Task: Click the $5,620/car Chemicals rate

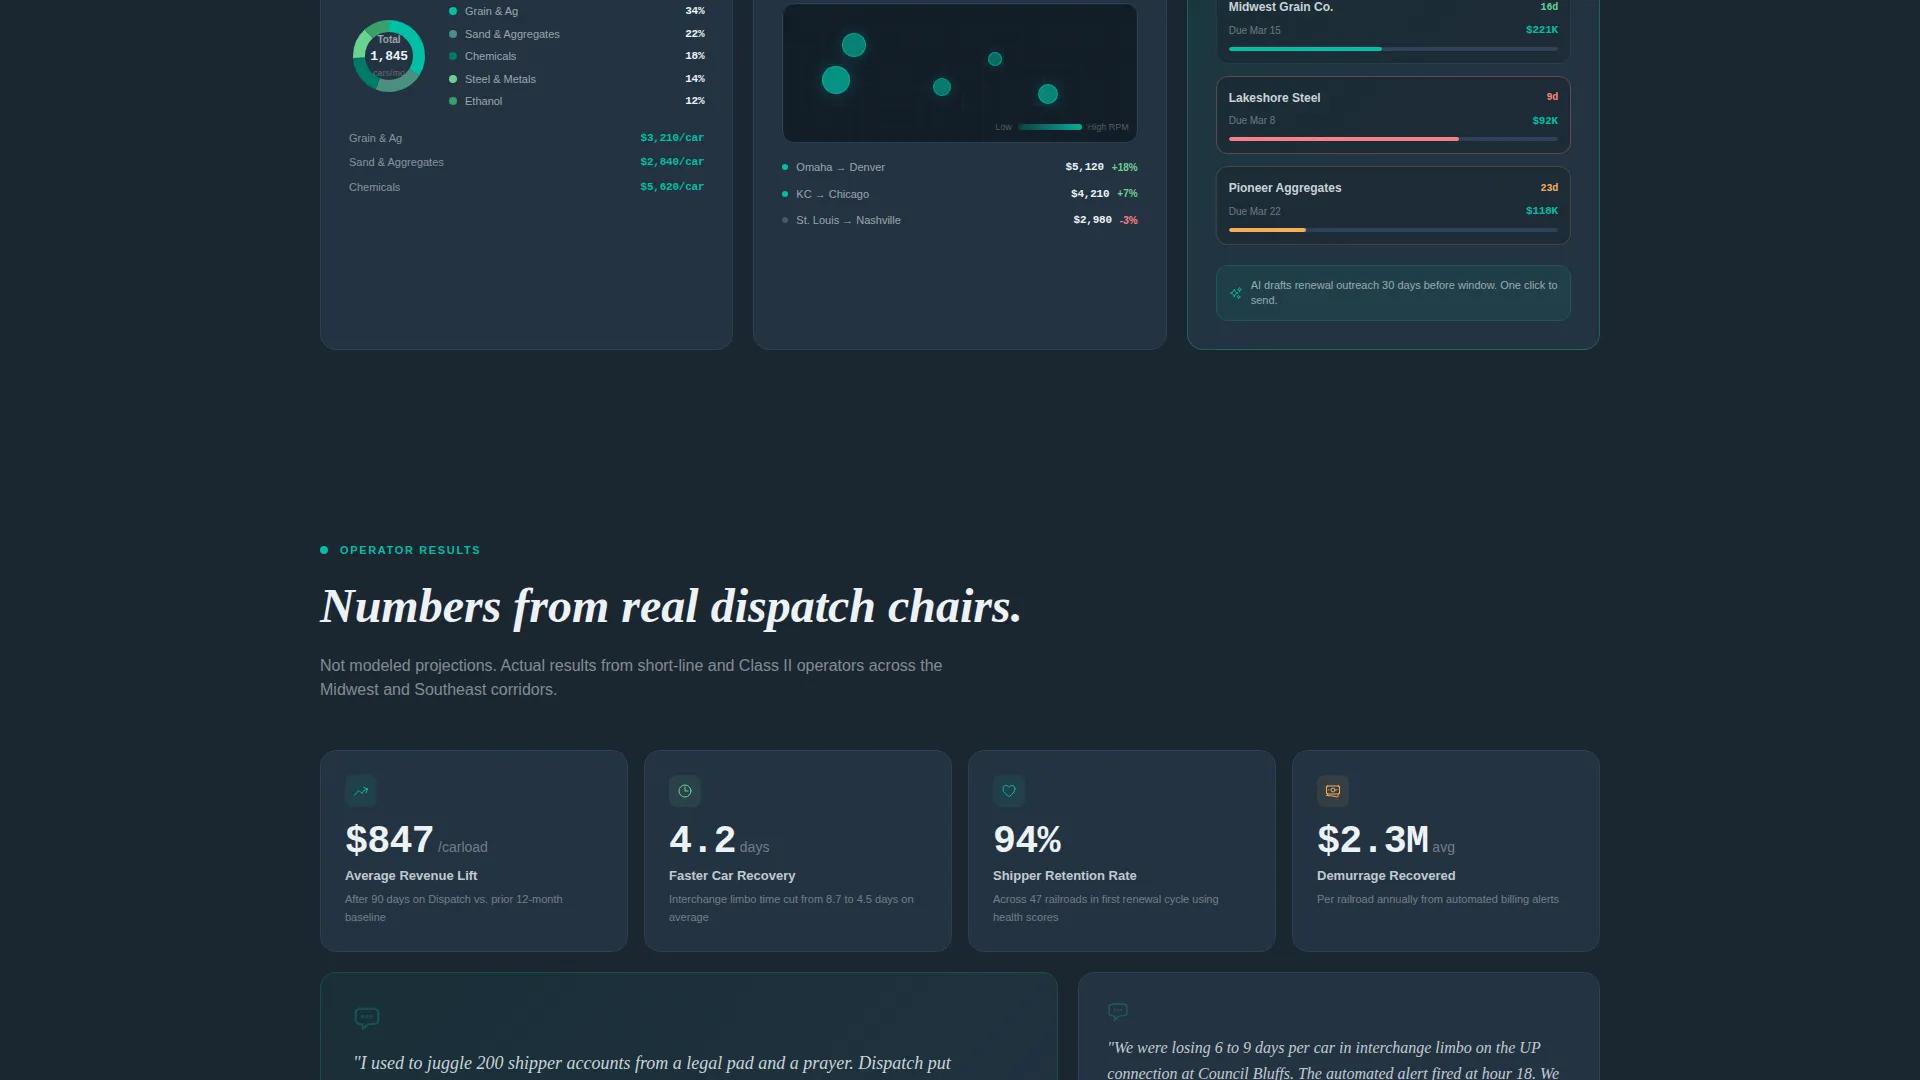Action: point(672,187)
